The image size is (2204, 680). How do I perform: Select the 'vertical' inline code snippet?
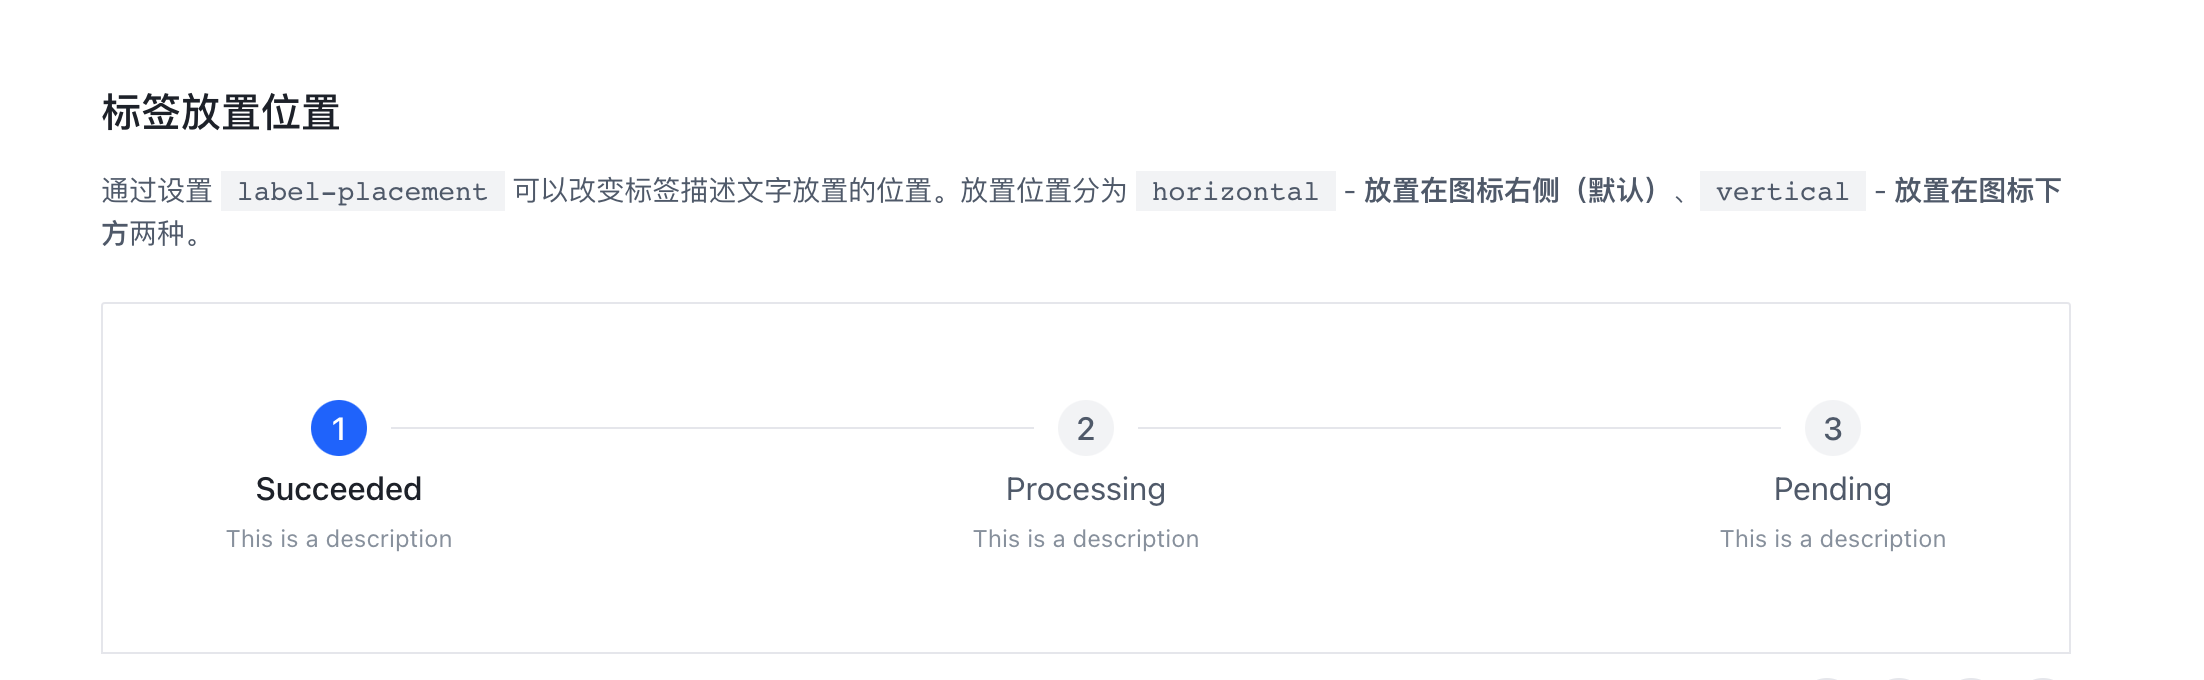(x=1782, y=191)
